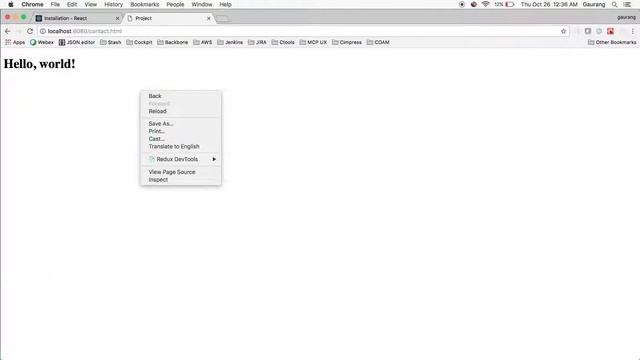The image size is (640, 360).
Task: Open the site info icon in the address bar
Action: (42, 31)
